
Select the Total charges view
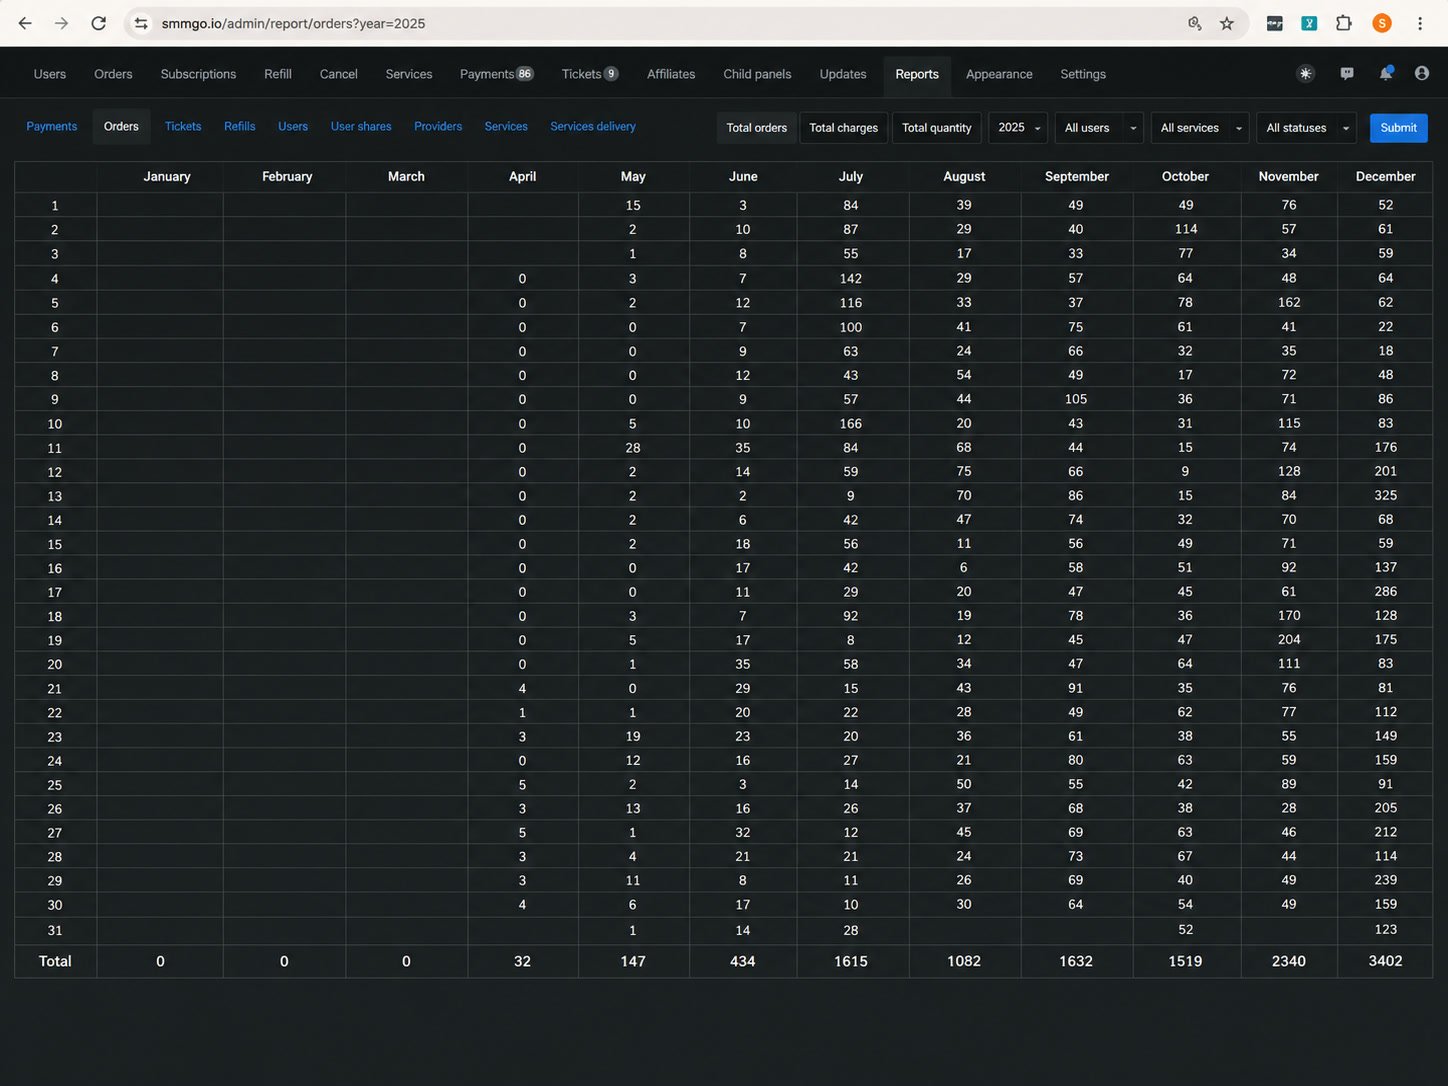click(843, 128)
